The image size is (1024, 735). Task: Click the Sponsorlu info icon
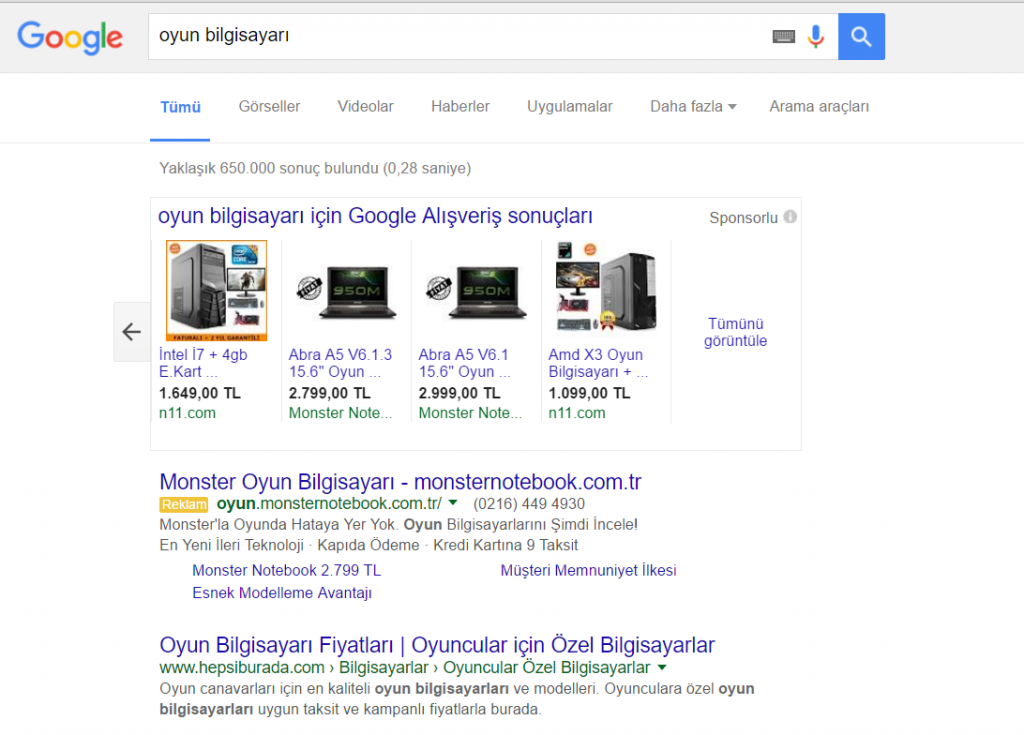click(x=790, y=217)
